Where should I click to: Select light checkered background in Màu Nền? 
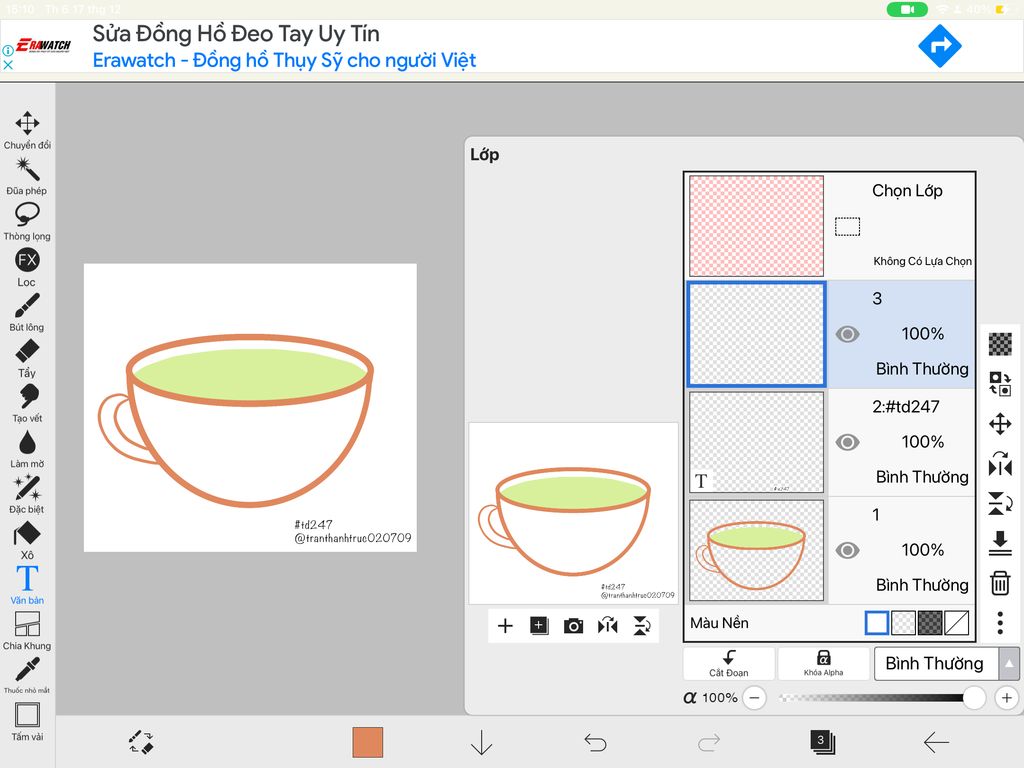903,623
